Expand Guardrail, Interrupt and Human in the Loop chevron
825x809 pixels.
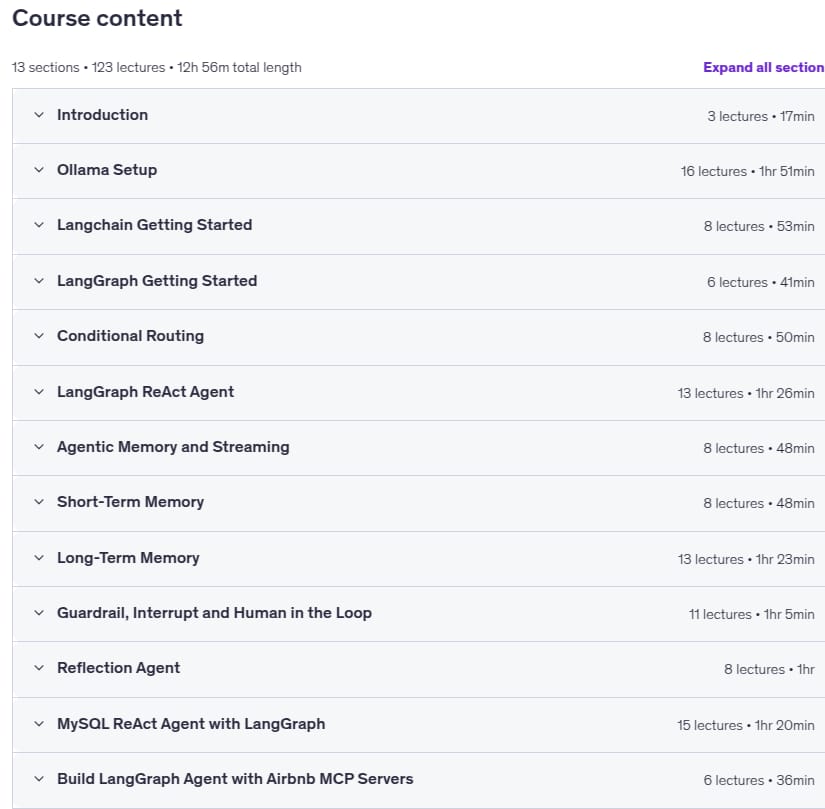tap(39, 613)
